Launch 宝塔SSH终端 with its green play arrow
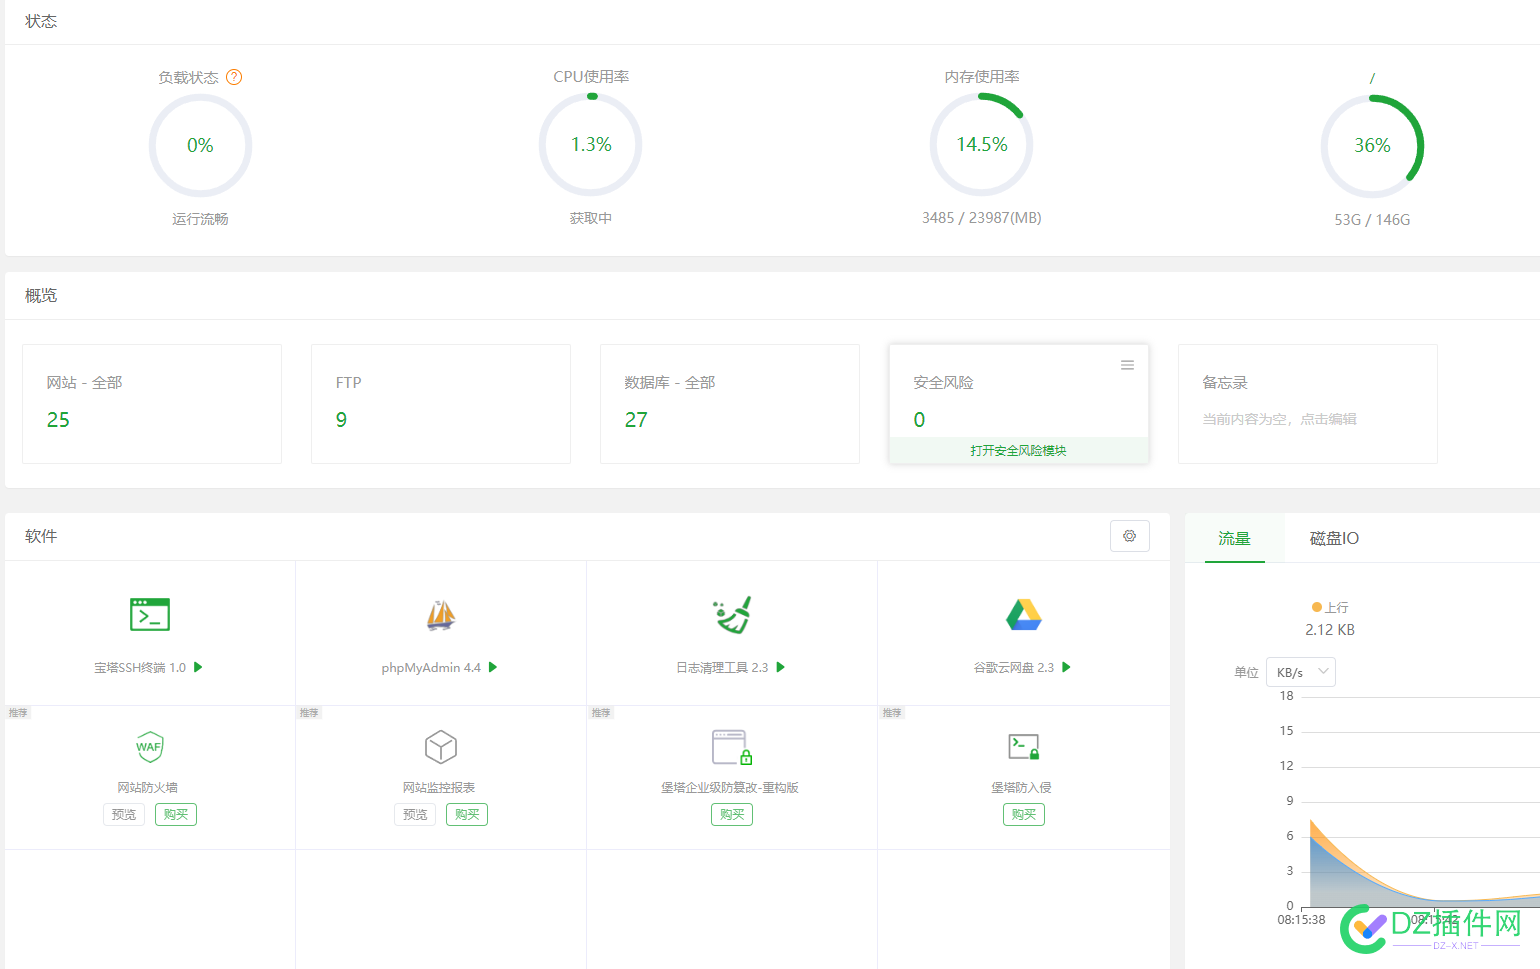Screen dimensions: 1540x969 tap(198, 667)
